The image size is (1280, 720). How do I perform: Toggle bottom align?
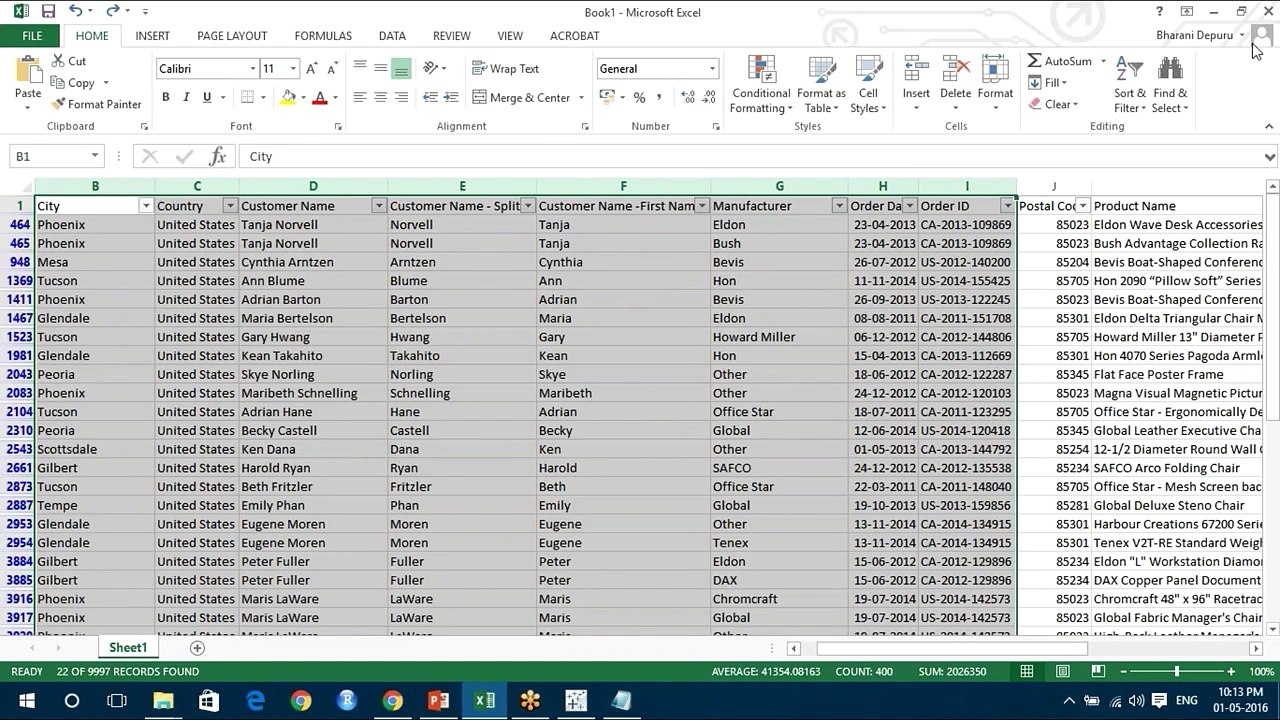coord(401,69)
